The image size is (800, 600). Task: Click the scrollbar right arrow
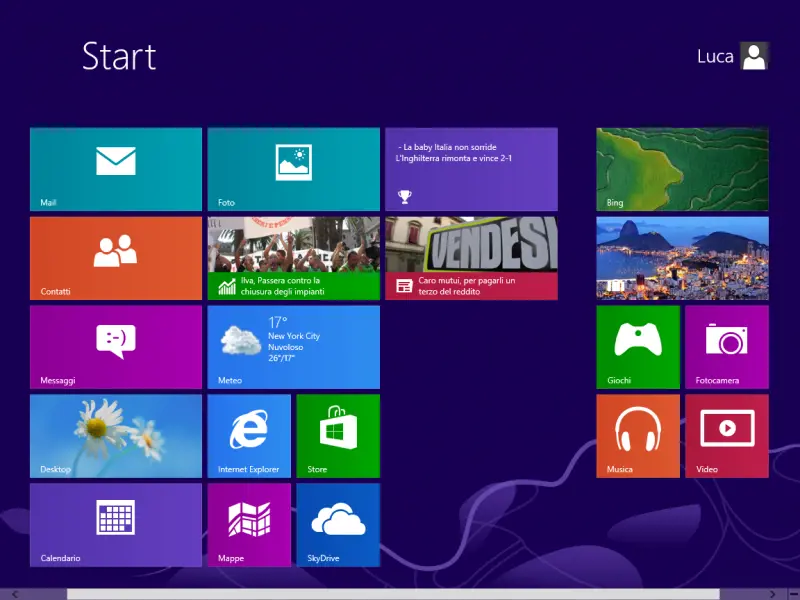[x=772, y=594]
